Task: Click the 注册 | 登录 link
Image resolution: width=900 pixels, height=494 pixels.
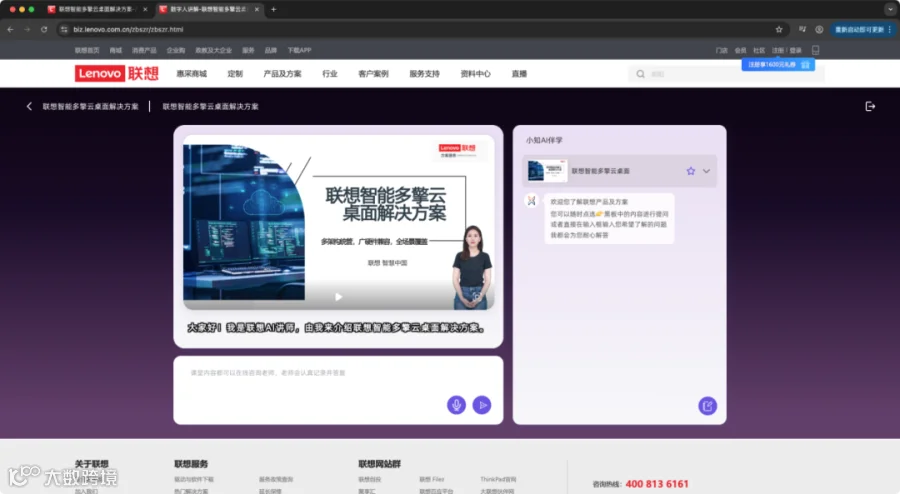Action: coord(786,50)
